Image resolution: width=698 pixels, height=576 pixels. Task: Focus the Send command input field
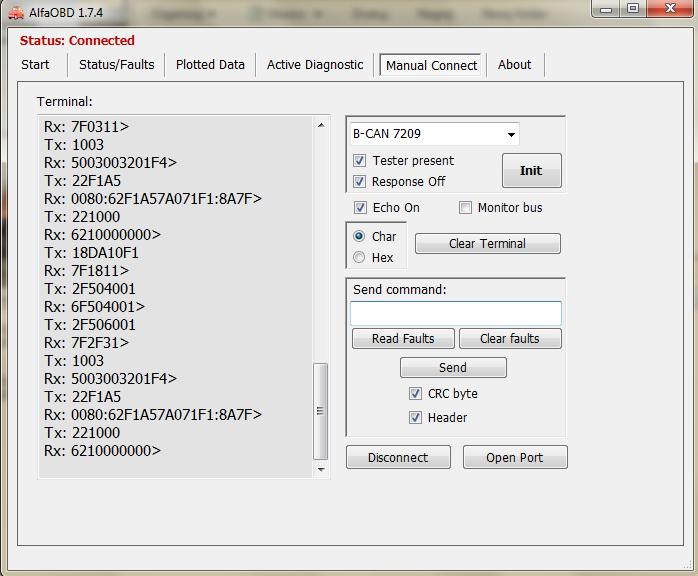(456, 313)
